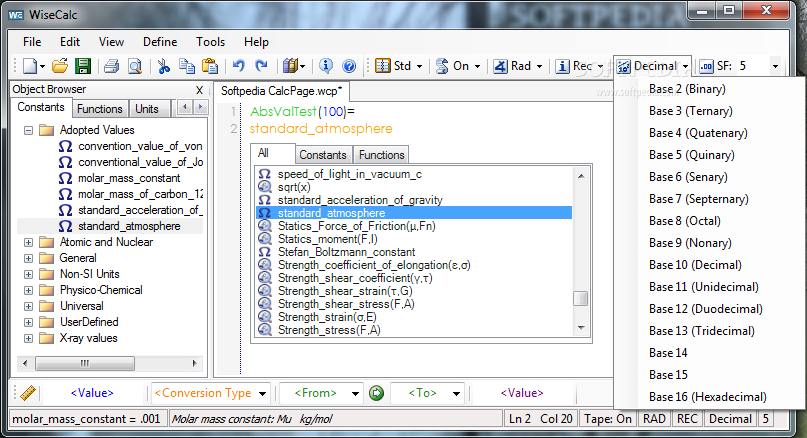This screenshot has width=807, height=438.
Task: Click the Std mode icon
Action: tap(382, 66)
